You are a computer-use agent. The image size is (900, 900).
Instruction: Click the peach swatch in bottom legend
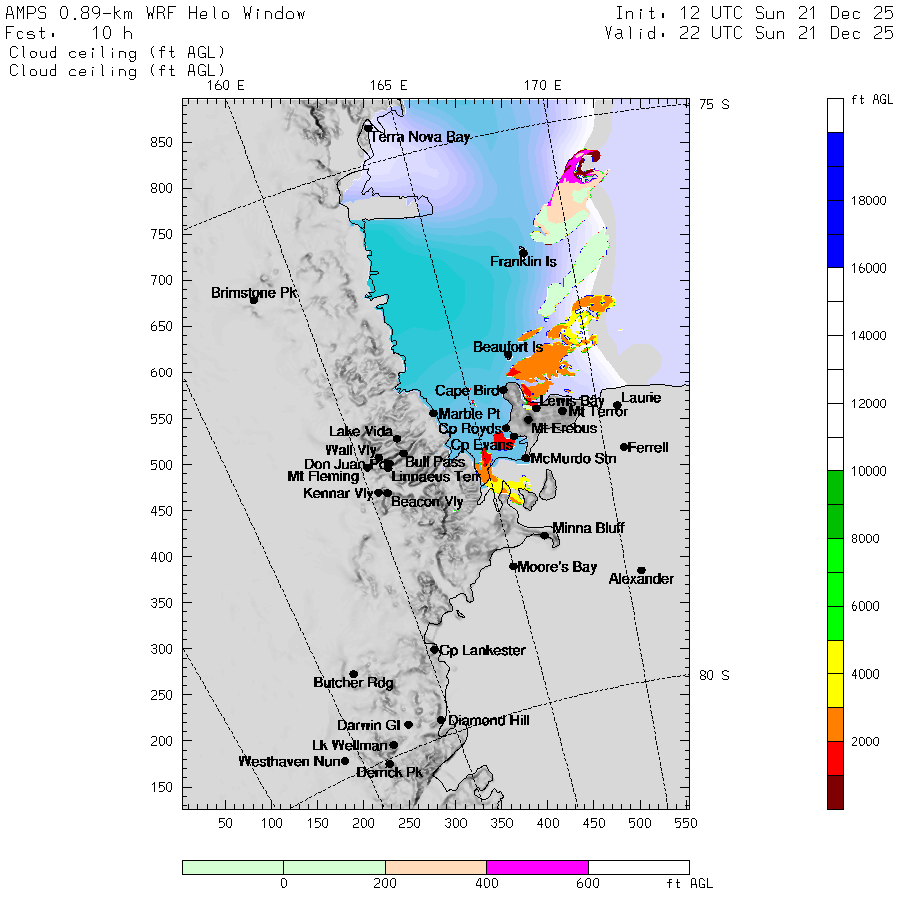pyautogui.click(x=435, y=867)
